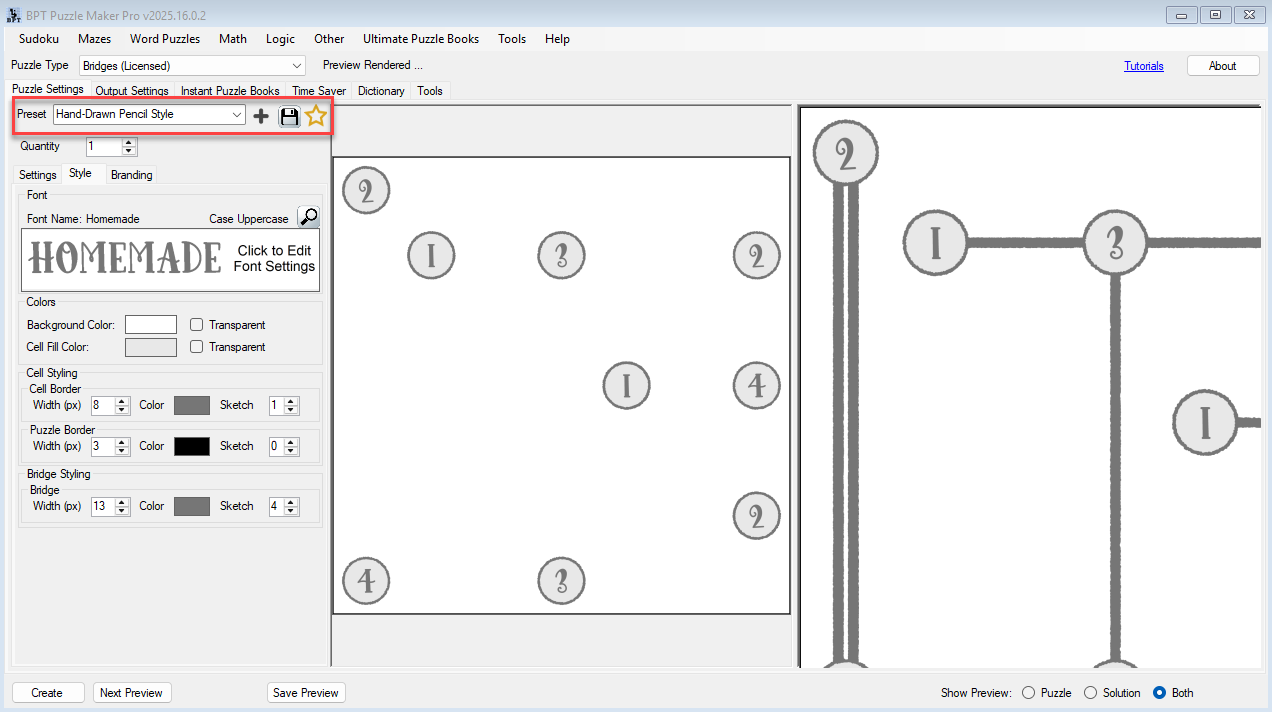
Task: Click the Bridge color swatch
Action: click(x=191, y=506)
